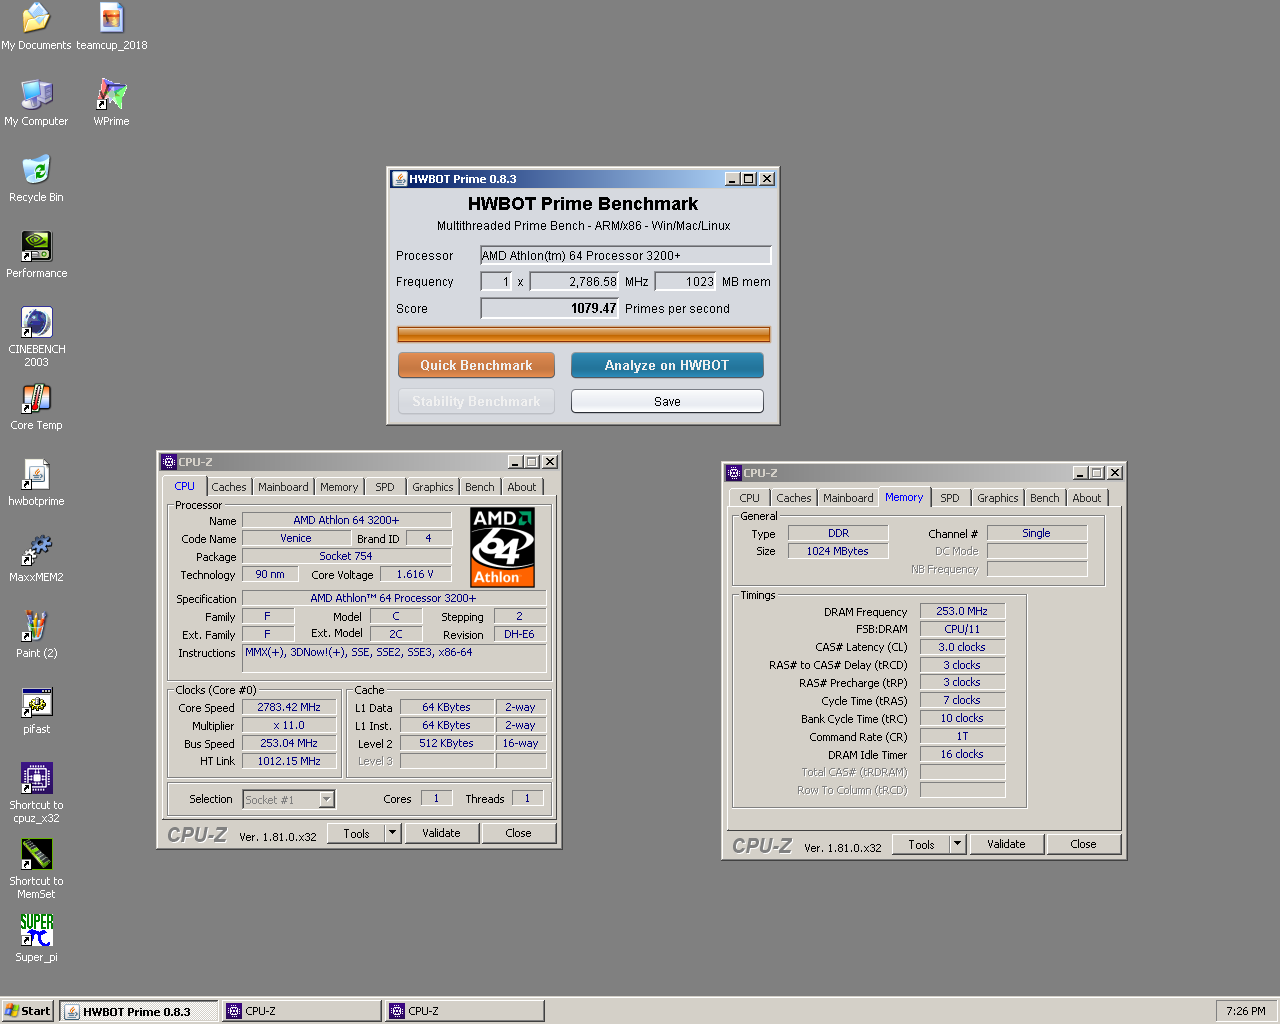Click the CPU-Z title bar icon in the Memory window

(734, 473)
